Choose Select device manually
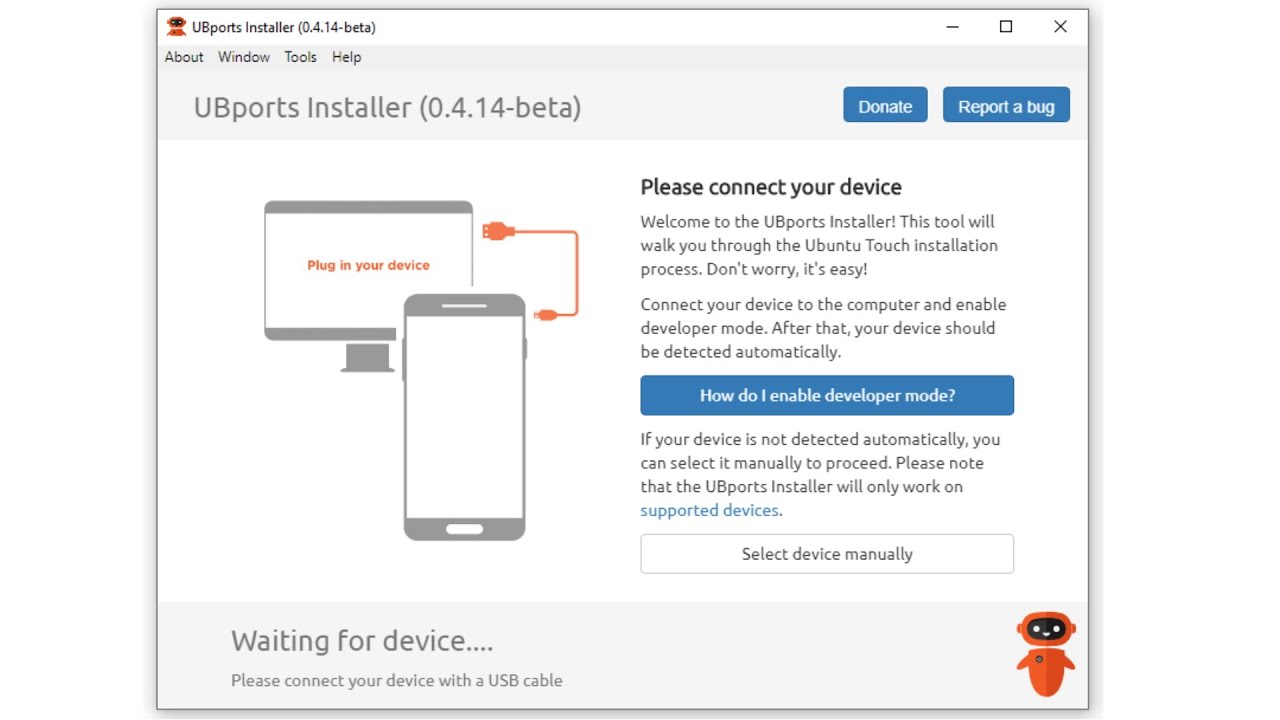Image resolution: width=1280 pixels, height=720 pixels. point(827,554)
